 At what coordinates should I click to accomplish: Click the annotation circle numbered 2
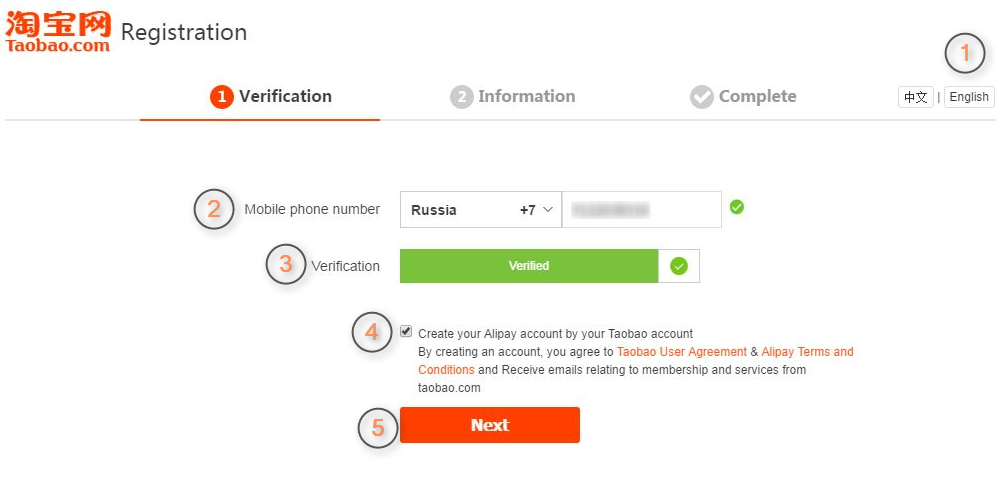214,209
